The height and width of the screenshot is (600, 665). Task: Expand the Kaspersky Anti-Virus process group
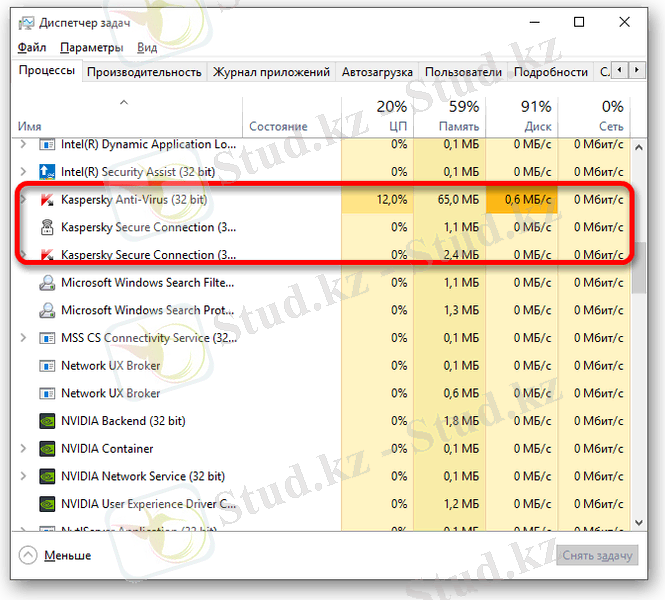23,200
